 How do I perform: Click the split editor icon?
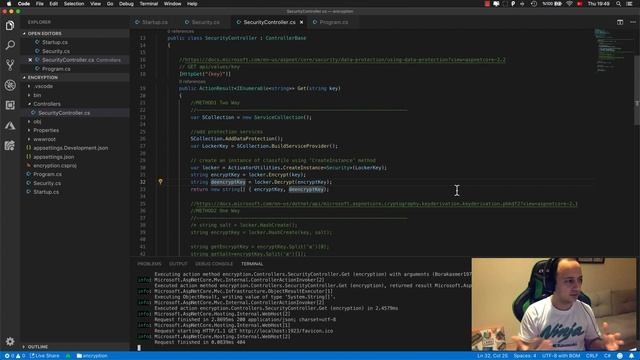(620, 22)
